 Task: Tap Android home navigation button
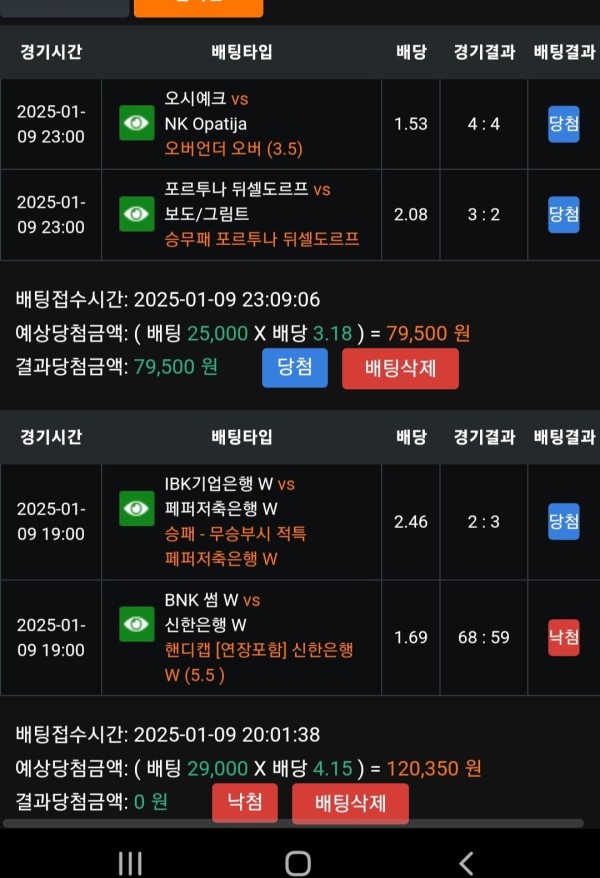coord(298,863)
